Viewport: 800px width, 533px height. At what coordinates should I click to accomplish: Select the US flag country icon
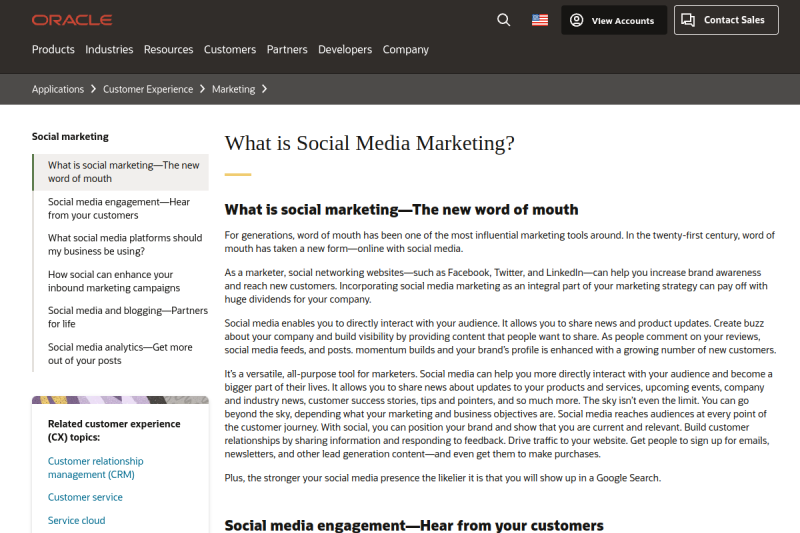click(540, 20)
